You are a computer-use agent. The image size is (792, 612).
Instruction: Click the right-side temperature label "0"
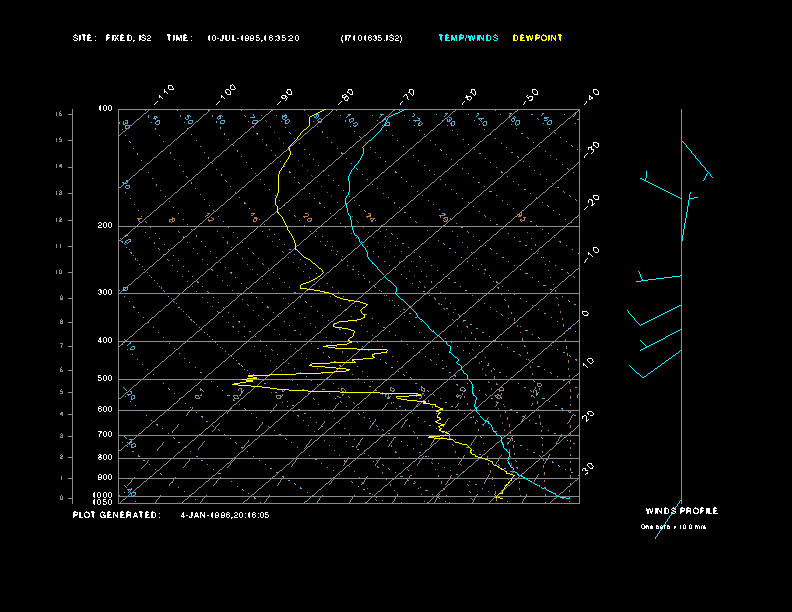pyautogui.click(x=585, y=314)
